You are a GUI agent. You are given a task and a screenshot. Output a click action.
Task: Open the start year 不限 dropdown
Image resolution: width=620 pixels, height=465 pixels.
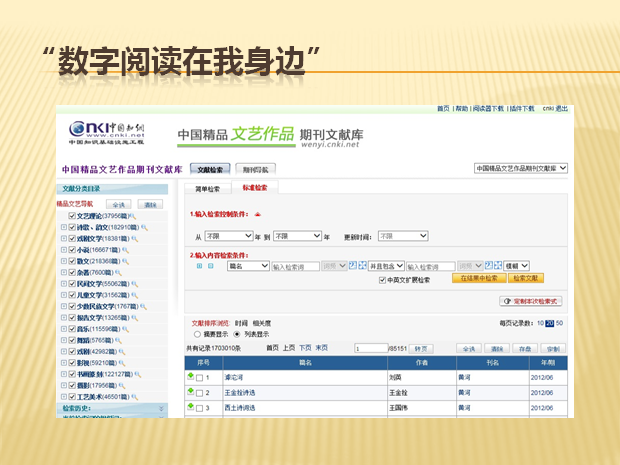[227, 236]
